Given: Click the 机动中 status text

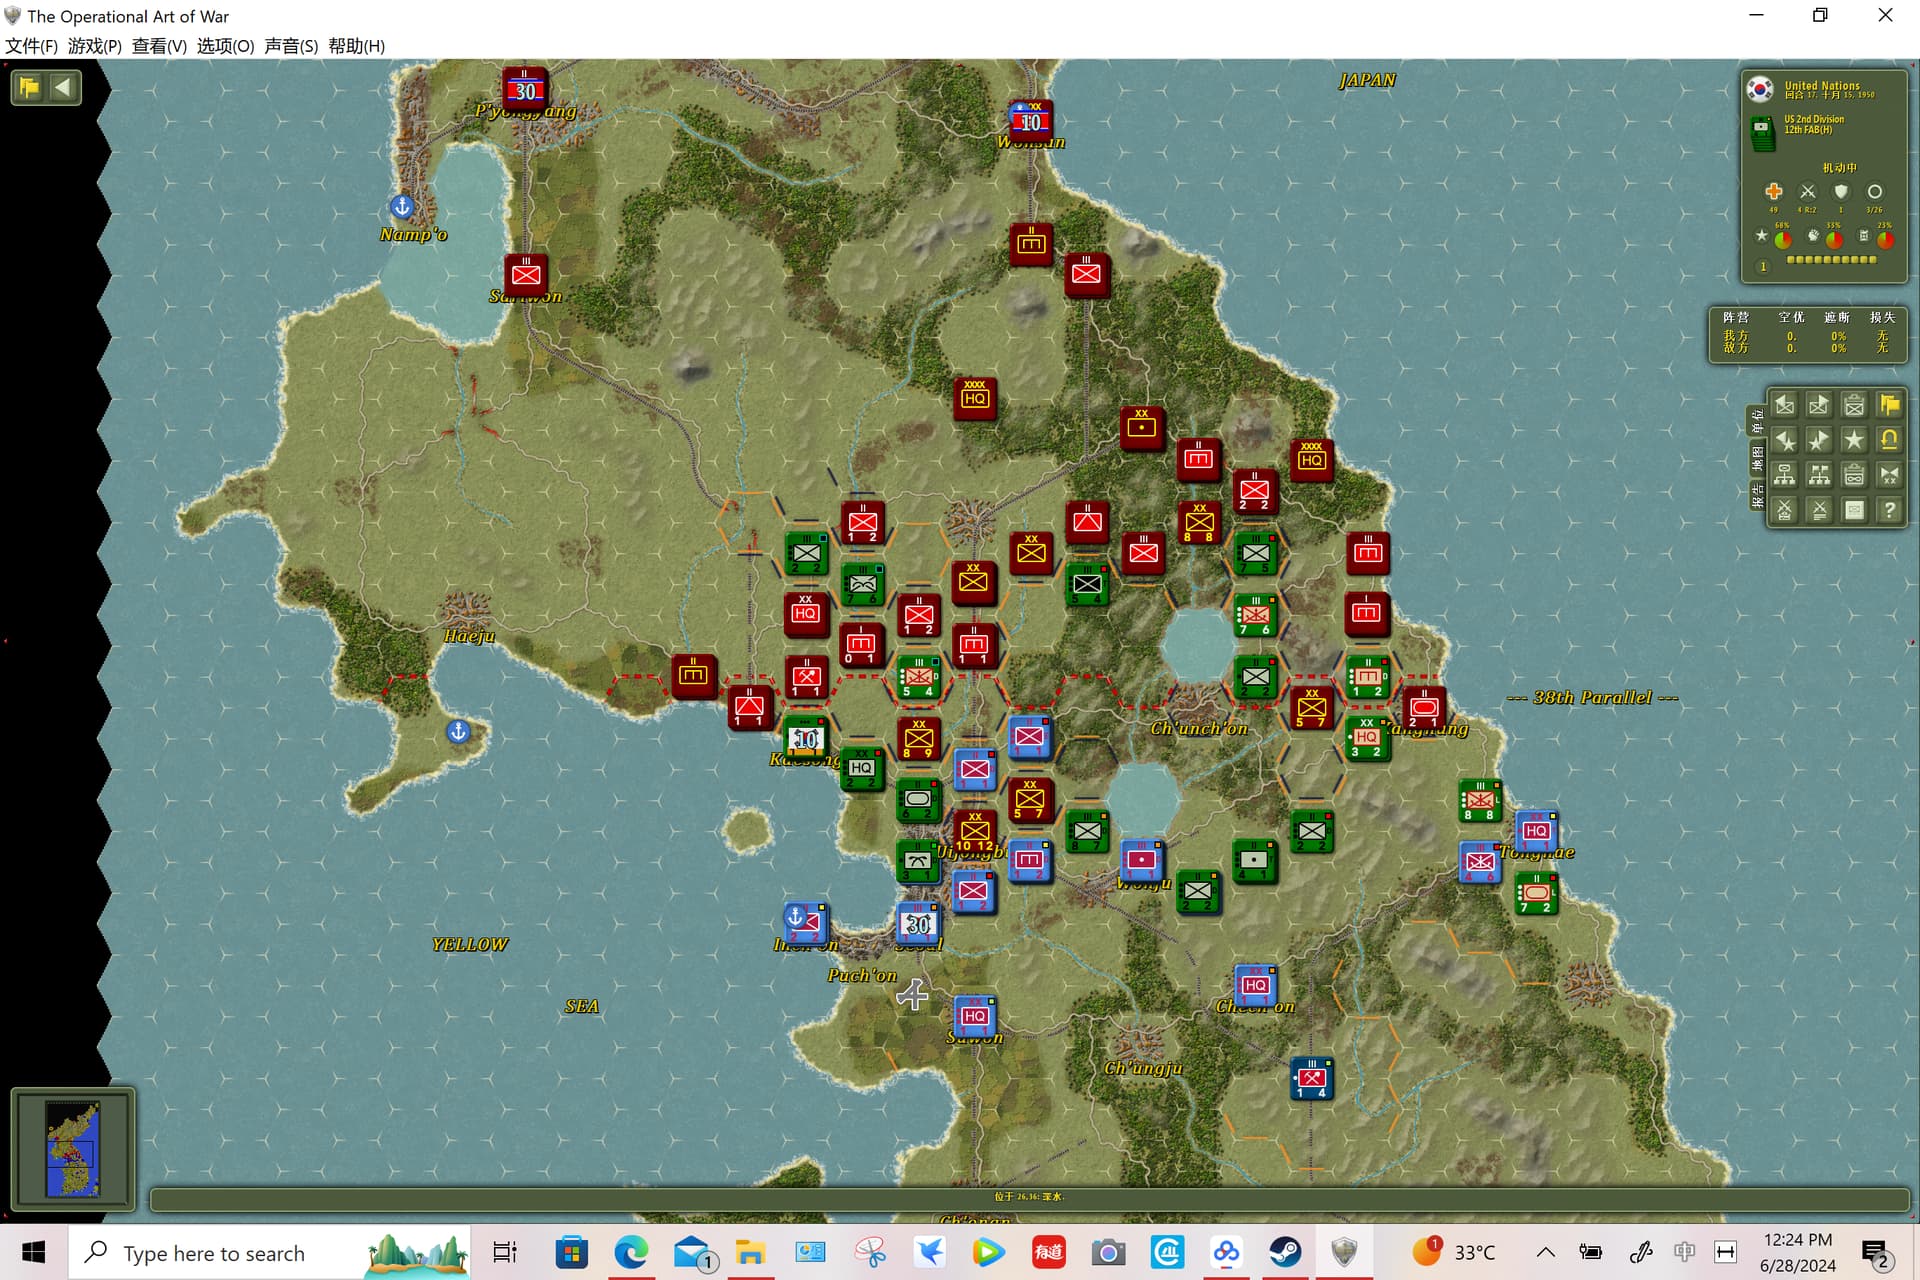Looking at the screenshot, I should click(x=1839, y=167).
